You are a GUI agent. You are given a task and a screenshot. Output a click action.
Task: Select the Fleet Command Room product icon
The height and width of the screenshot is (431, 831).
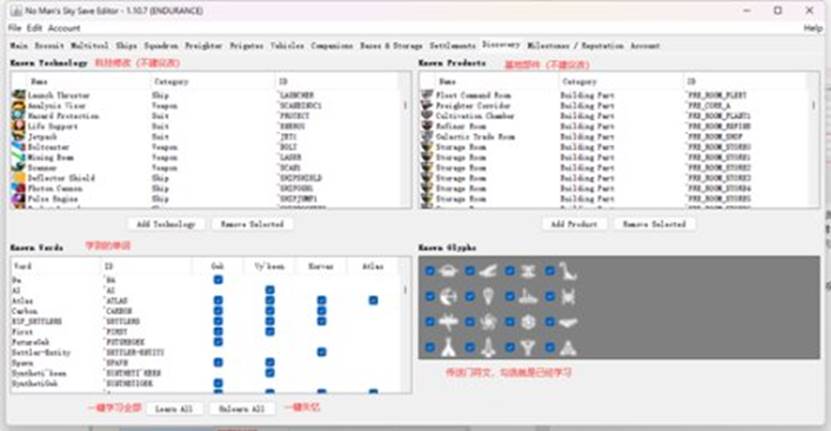[427, 95]
